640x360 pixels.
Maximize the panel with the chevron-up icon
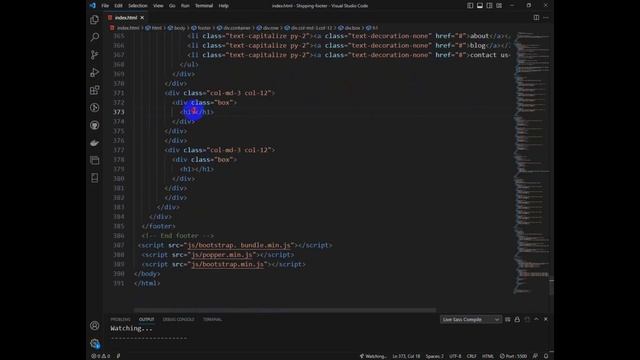pyautogui.click(x=536, y=319)
